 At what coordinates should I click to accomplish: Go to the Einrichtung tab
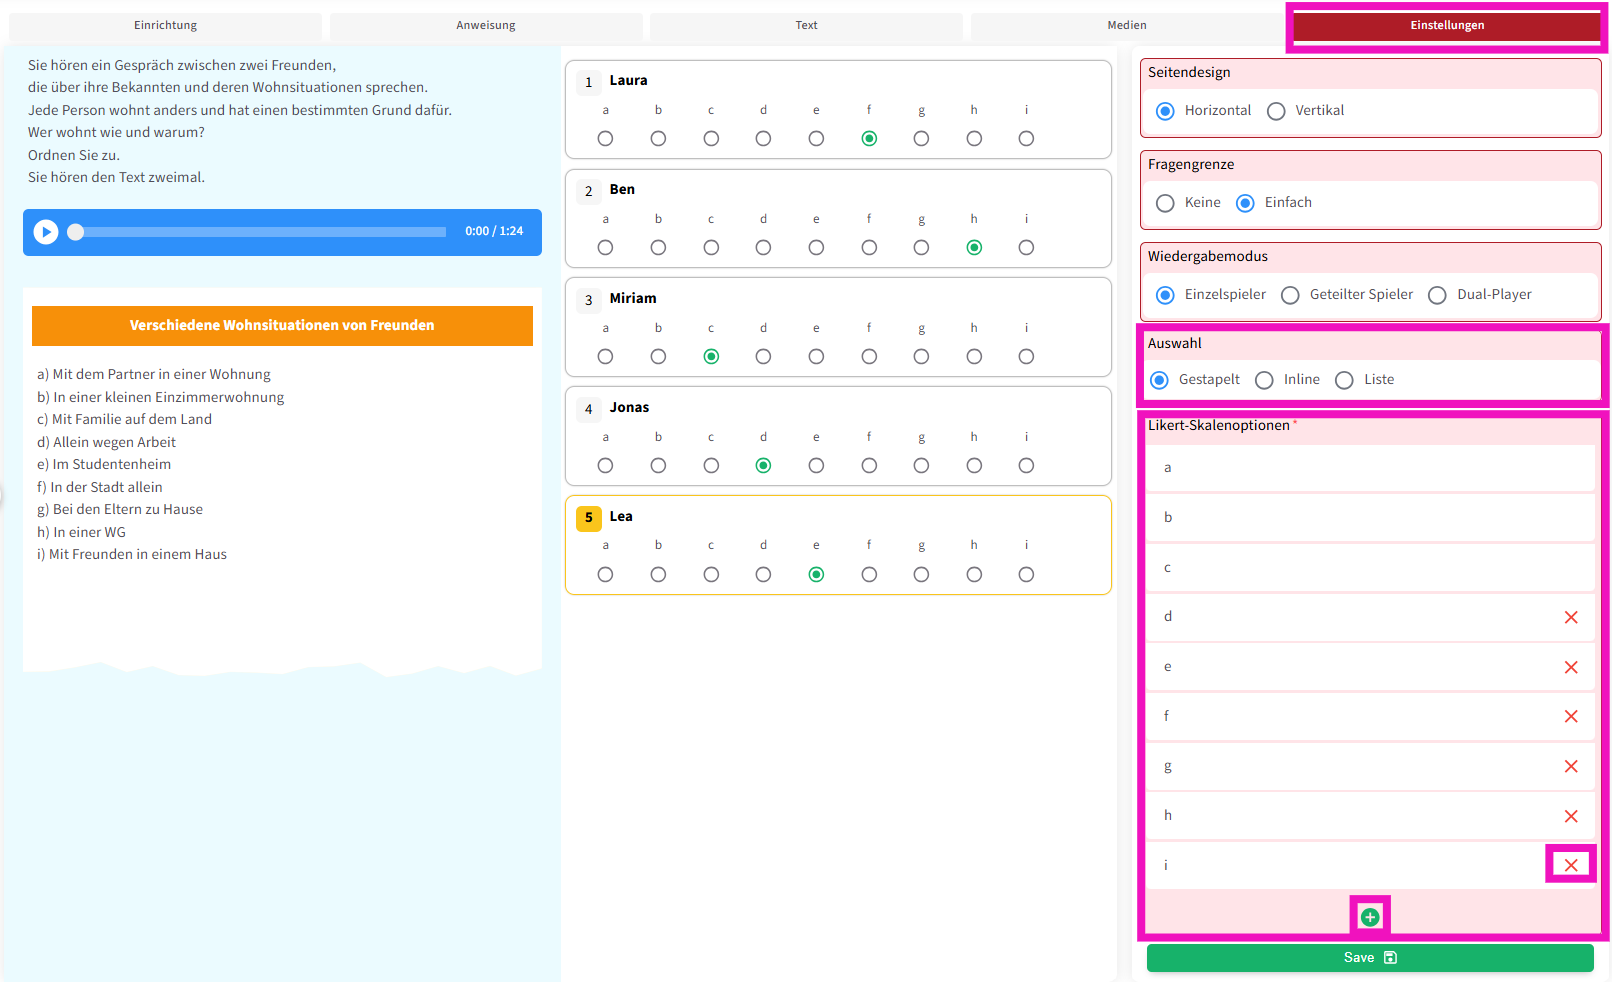[166, 26]
